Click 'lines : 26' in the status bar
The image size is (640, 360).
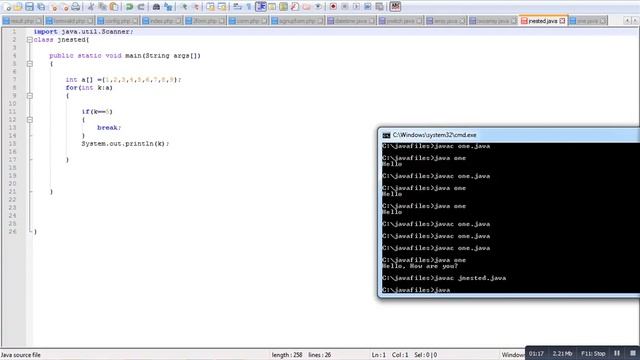pyautogui.click(x=320, y=355)
